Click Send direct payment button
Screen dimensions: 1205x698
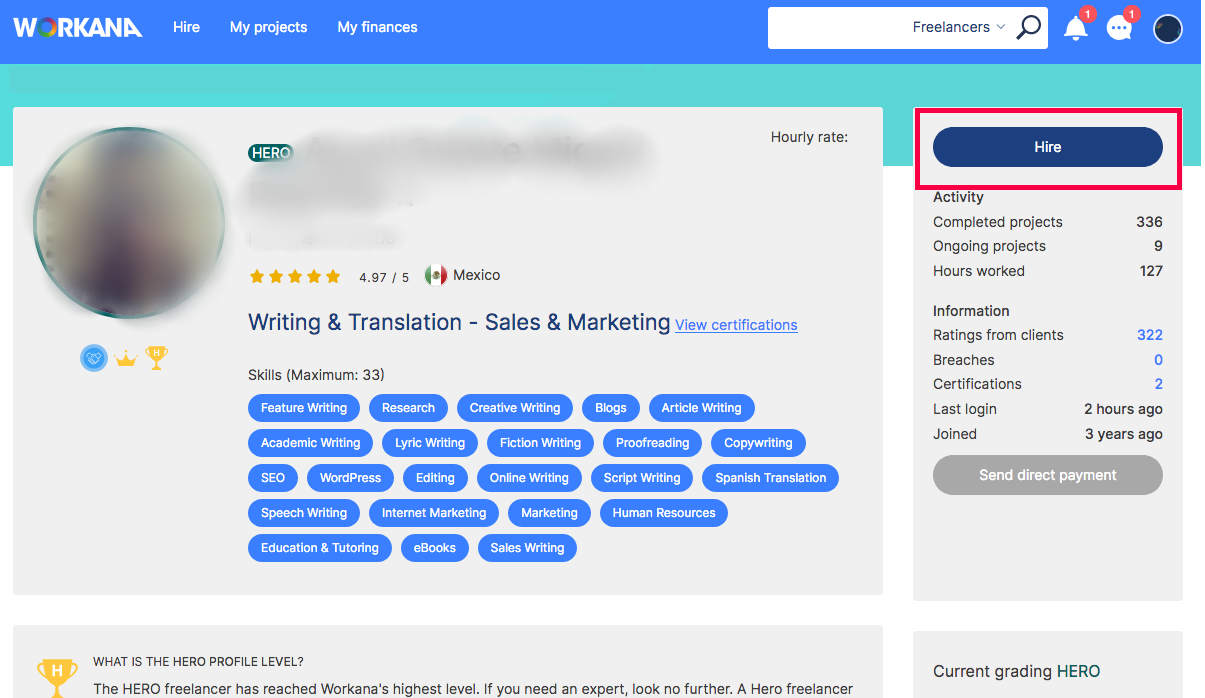coord(1047,475)
